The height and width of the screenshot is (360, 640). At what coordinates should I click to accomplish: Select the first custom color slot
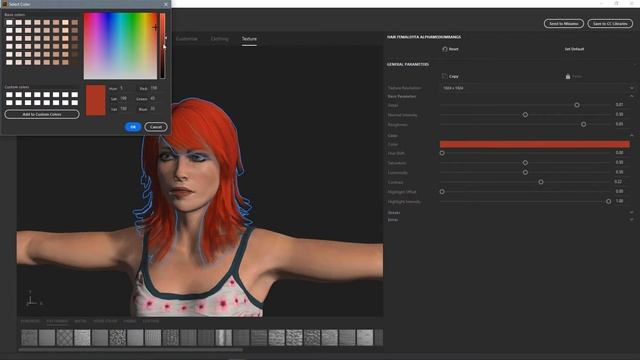[x=9, y=95]
